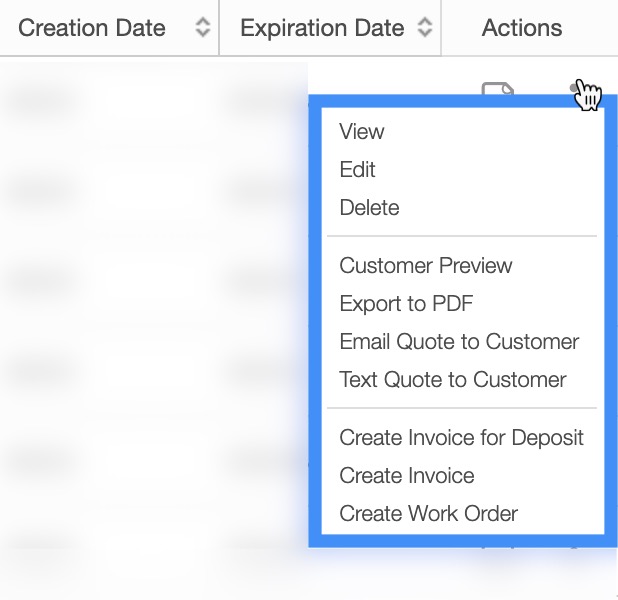618x600 pixels.
Task: Select Edit in the actions menu
Action: pos(358,169)
